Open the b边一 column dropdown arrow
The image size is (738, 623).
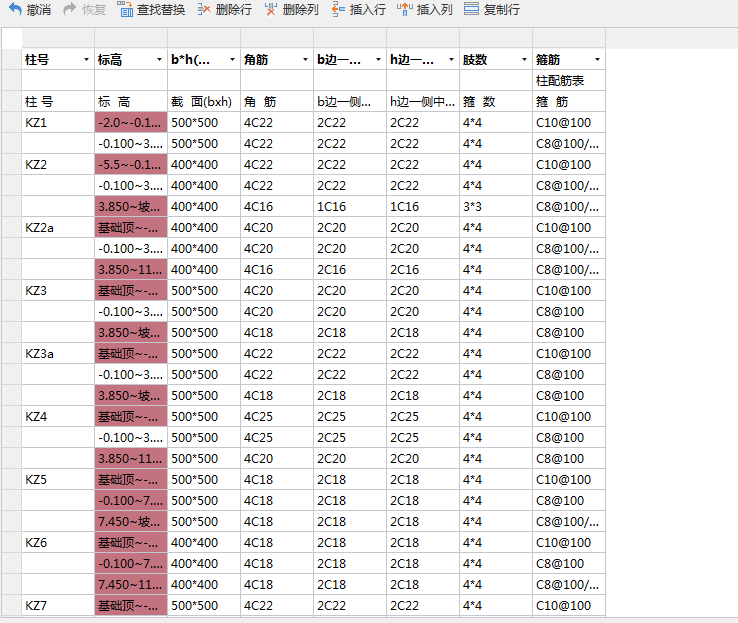click(x=378, y=60)
